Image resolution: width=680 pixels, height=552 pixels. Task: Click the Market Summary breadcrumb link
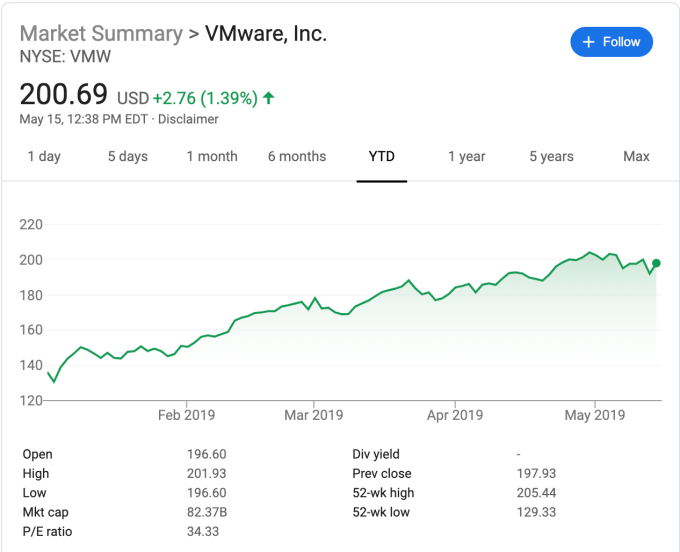pos(100,33)
